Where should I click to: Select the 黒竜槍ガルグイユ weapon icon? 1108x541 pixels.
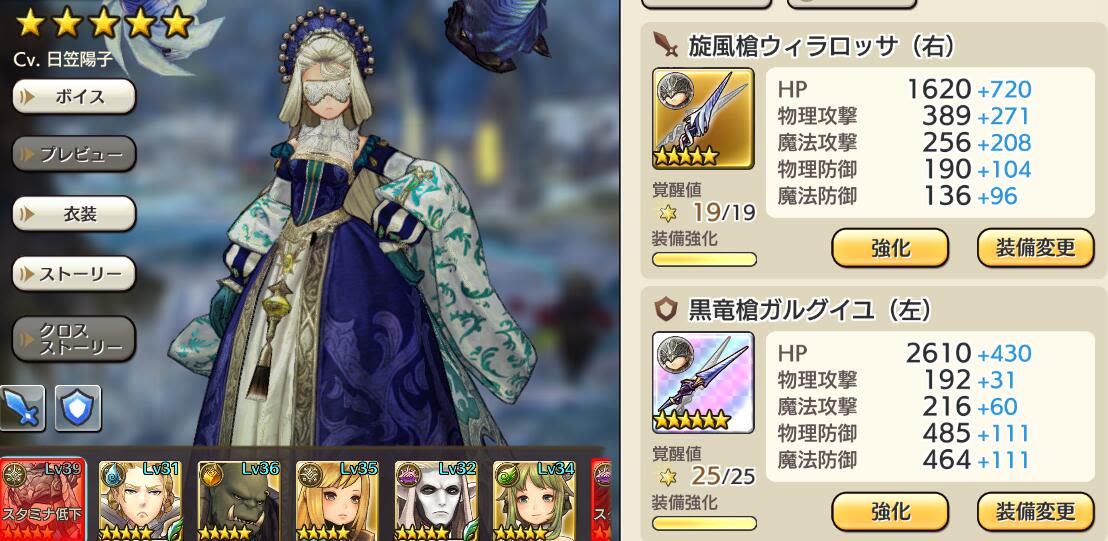(x=703, y=382)
